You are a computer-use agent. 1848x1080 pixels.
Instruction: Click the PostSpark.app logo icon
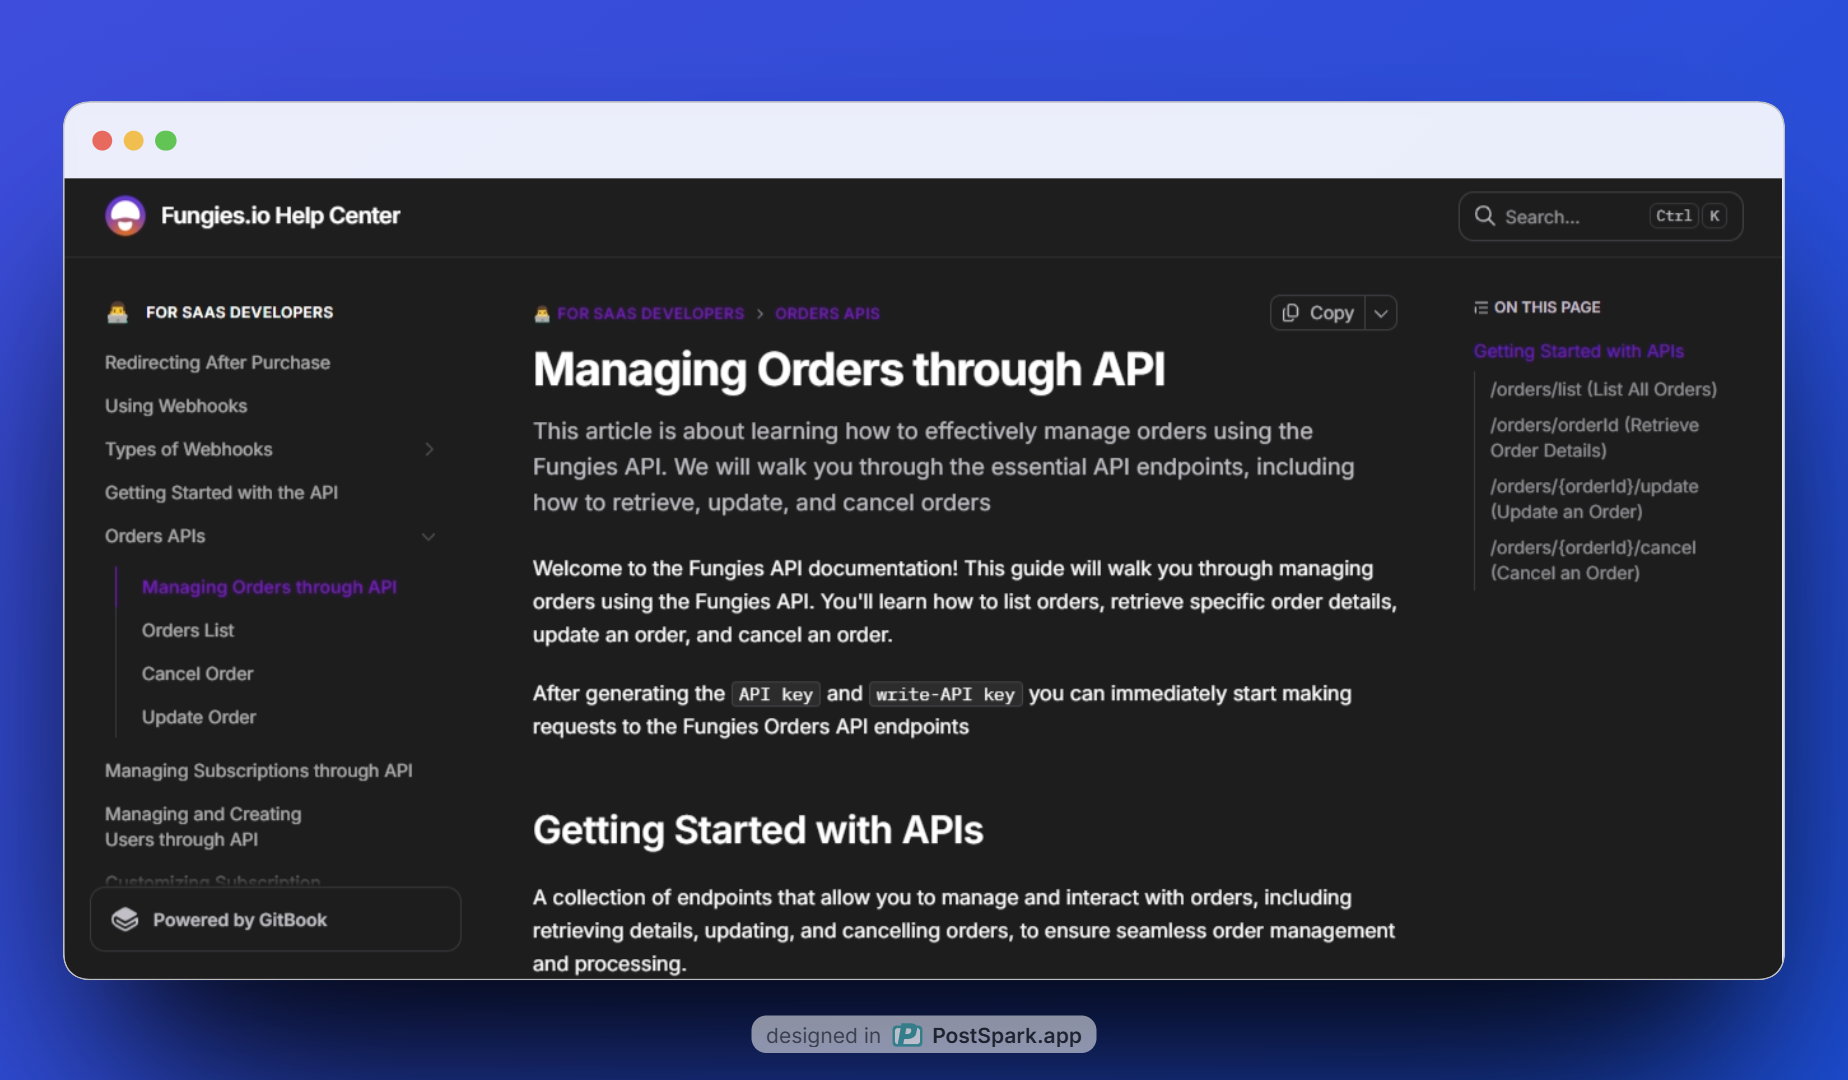pos(907,1035)
